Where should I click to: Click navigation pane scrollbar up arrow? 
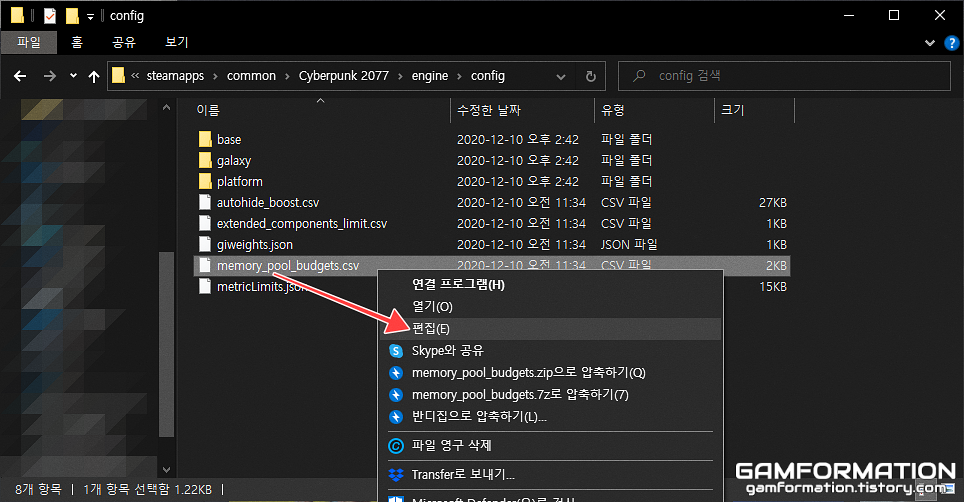(166, 108)
